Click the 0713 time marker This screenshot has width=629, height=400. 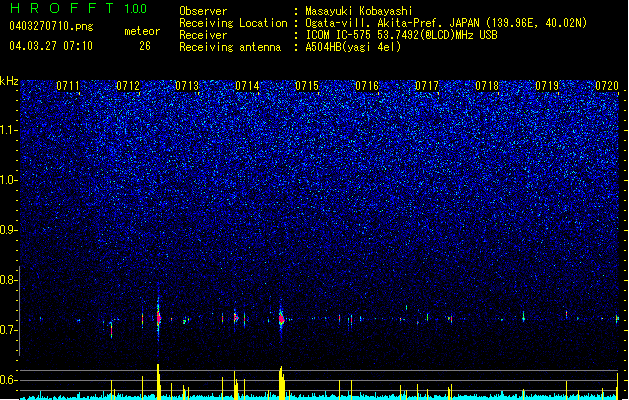click(x=187, y=86)
